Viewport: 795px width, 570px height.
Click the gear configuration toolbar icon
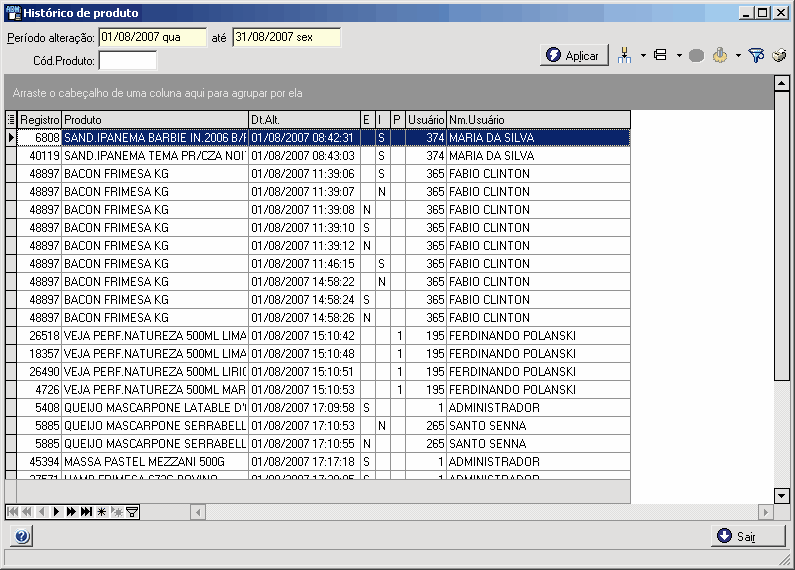pyautogui.click(x=720, y=55)
